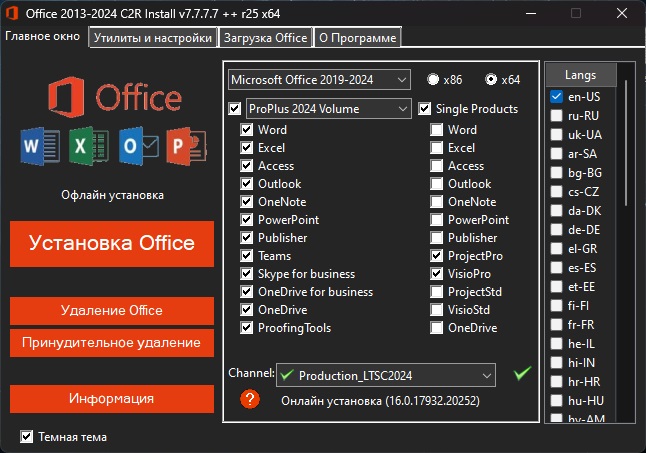646x453 pixels.
Task: Check Word under Single Products column
Action: (x=436, y=130)
